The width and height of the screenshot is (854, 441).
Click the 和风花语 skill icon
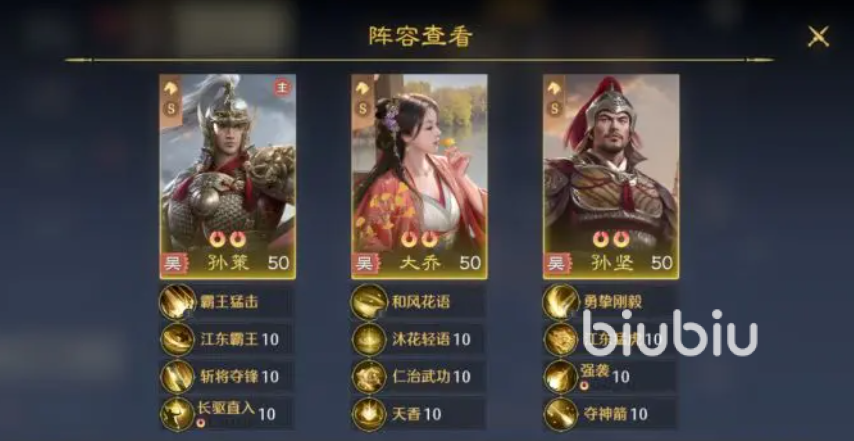pos(369,302)
